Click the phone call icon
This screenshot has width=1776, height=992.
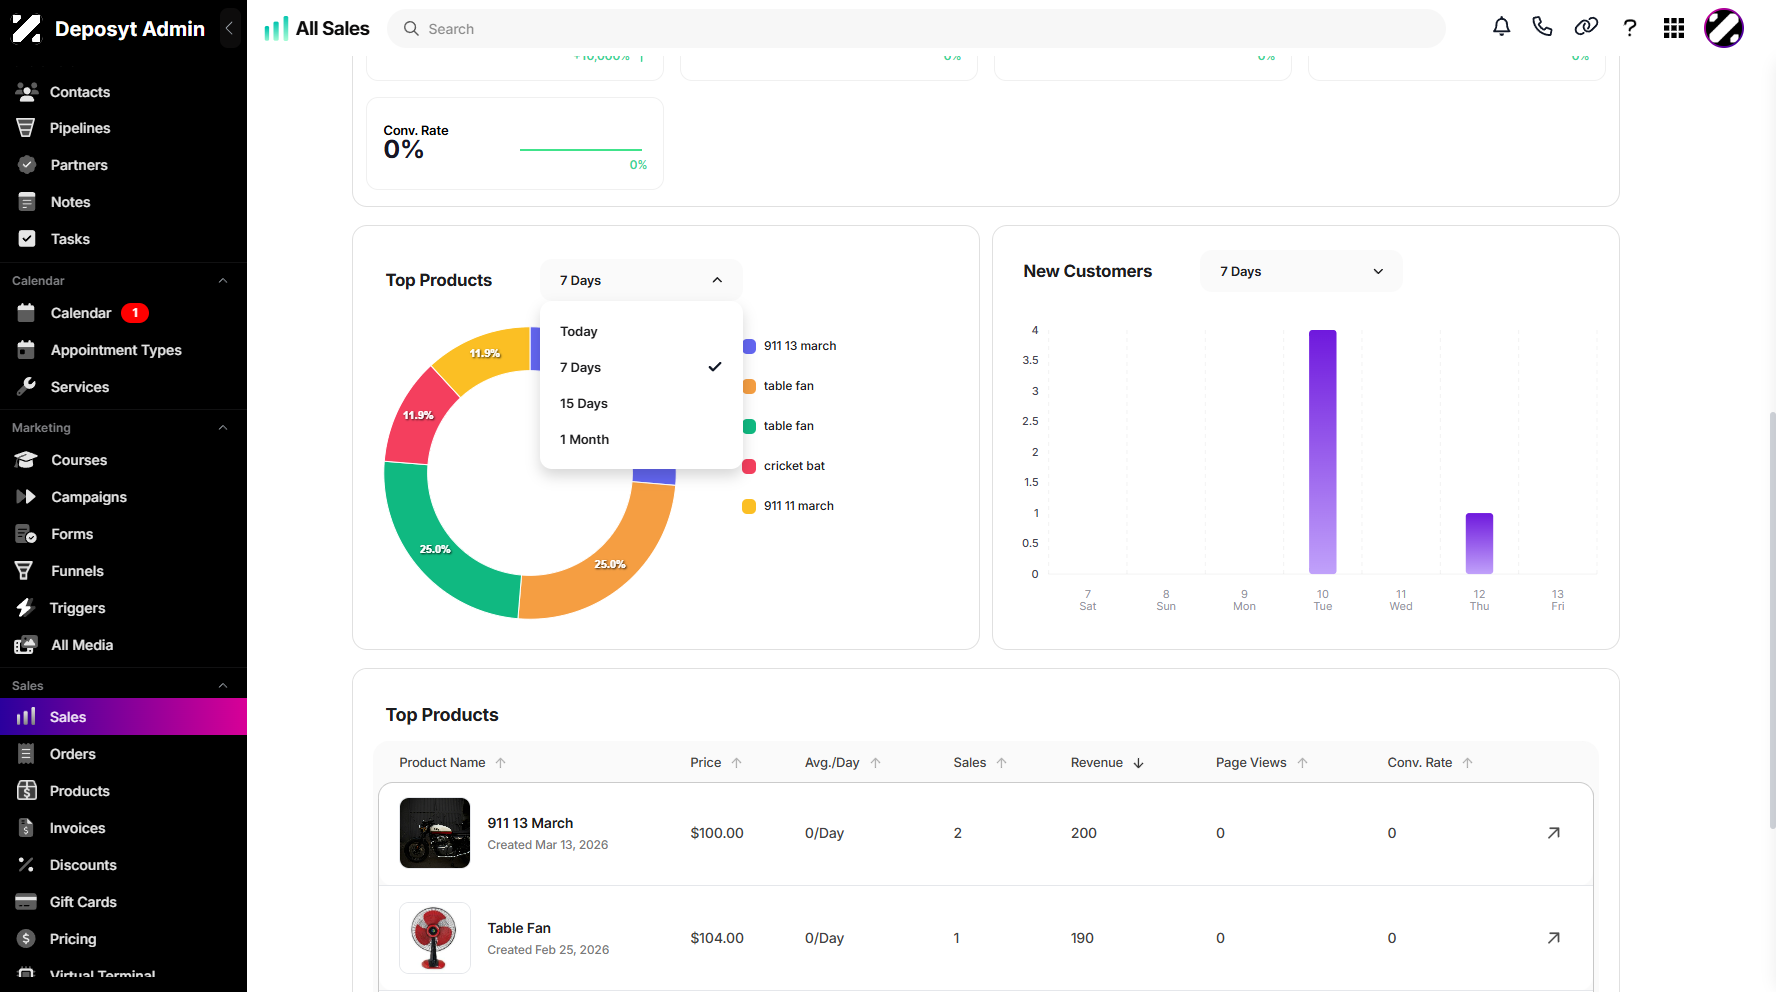[x=1542, y=27]
